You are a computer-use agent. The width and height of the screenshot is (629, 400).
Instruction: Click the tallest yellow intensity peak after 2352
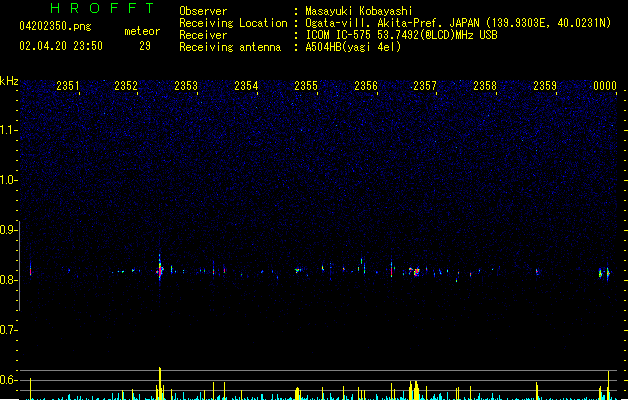point(160,383)
